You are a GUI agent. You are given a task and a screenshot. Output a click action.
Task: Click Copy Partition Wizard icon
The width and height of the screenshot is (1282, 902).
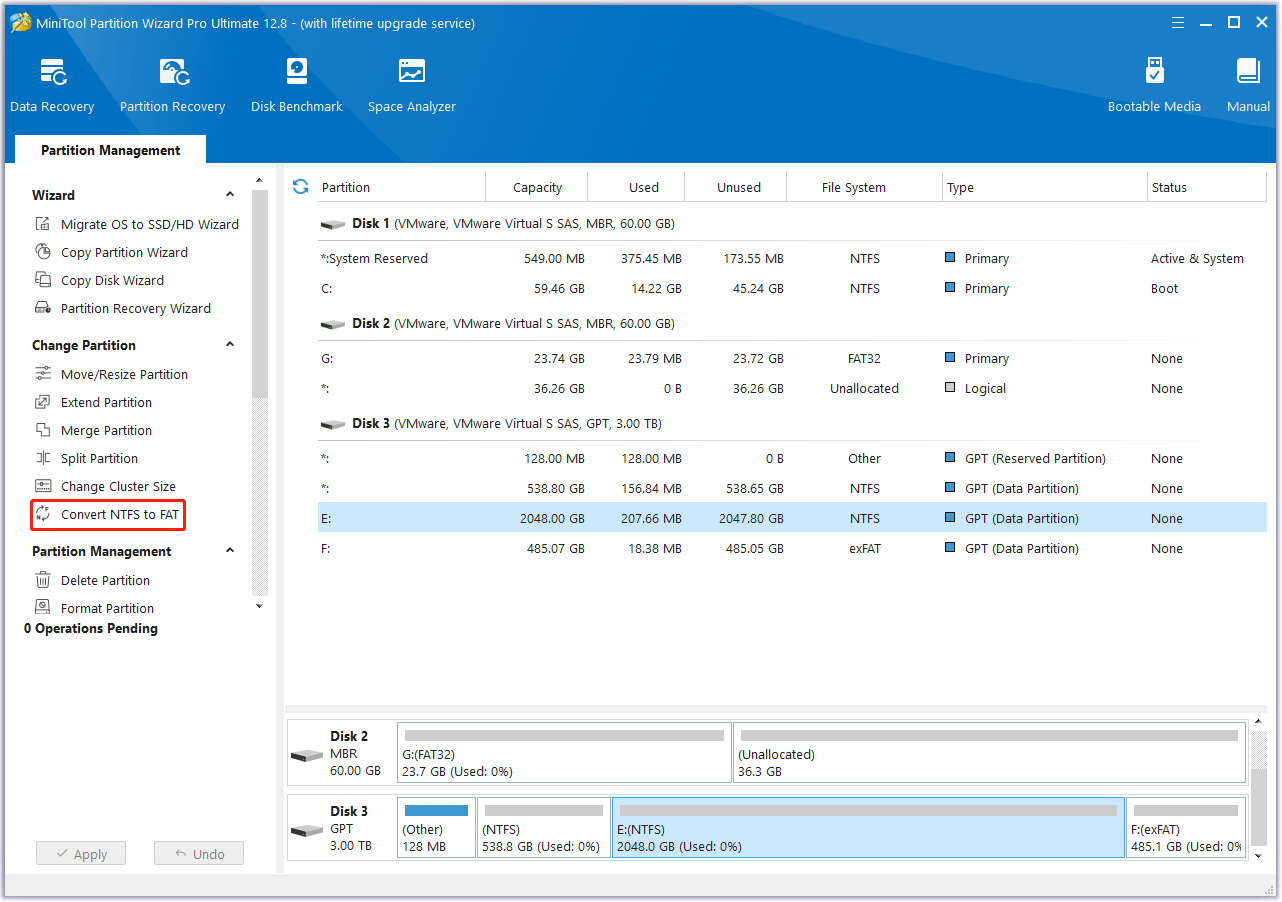point(43,252)
